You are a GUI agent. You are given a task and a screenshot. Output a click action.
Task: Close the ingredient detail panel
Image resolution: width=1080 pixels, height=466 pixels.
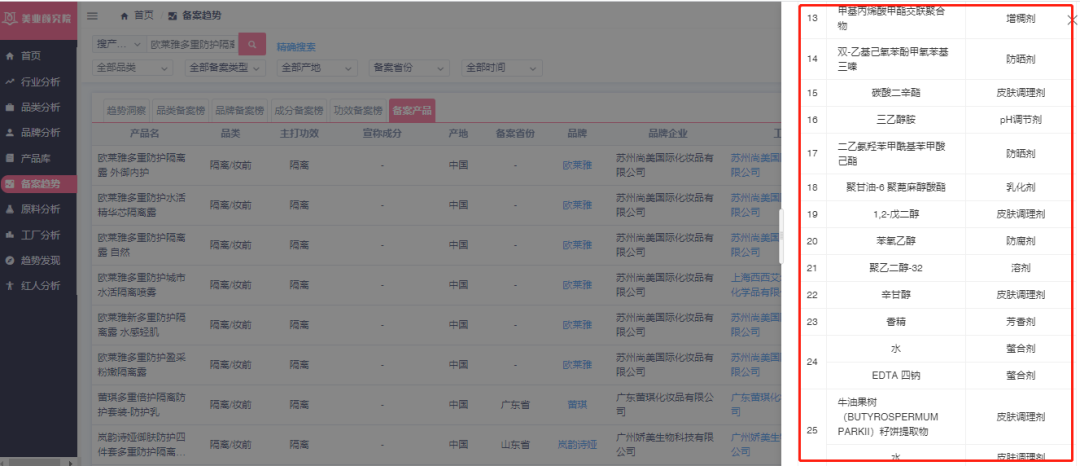1072,19
